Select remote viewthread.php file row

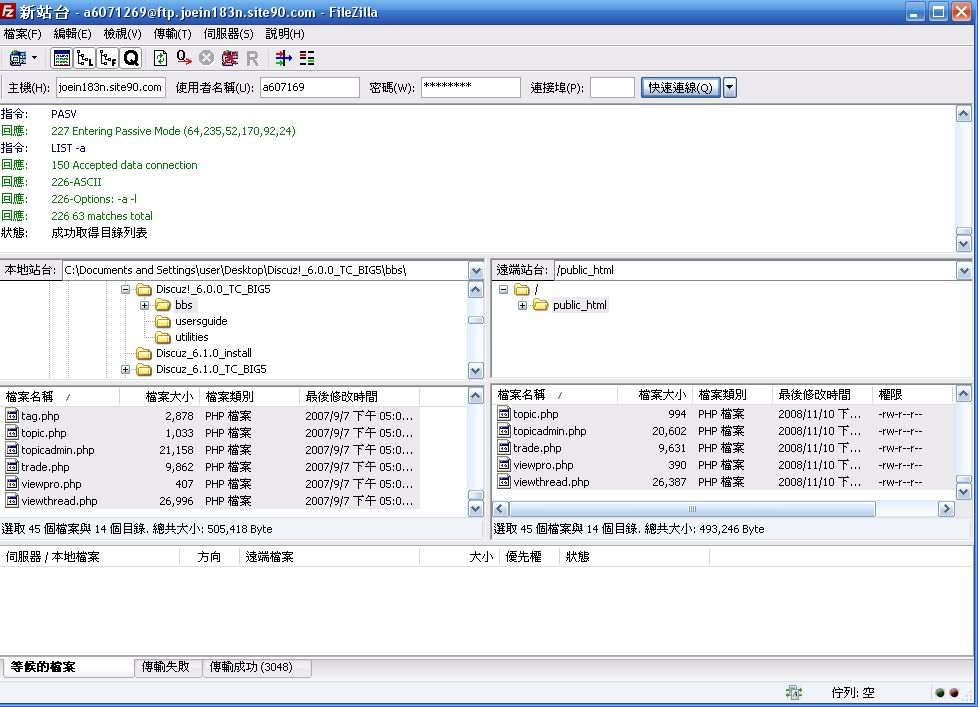pos(724,482)
